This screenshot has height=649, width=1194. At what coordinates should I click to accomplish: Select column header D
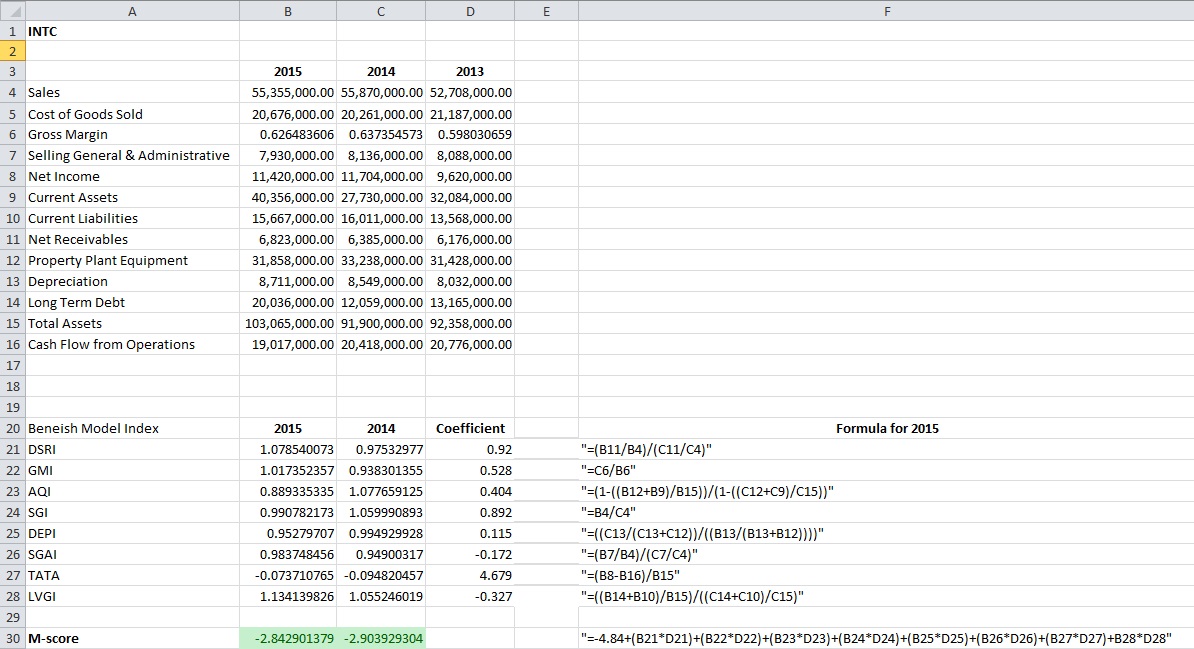[470, 10]
